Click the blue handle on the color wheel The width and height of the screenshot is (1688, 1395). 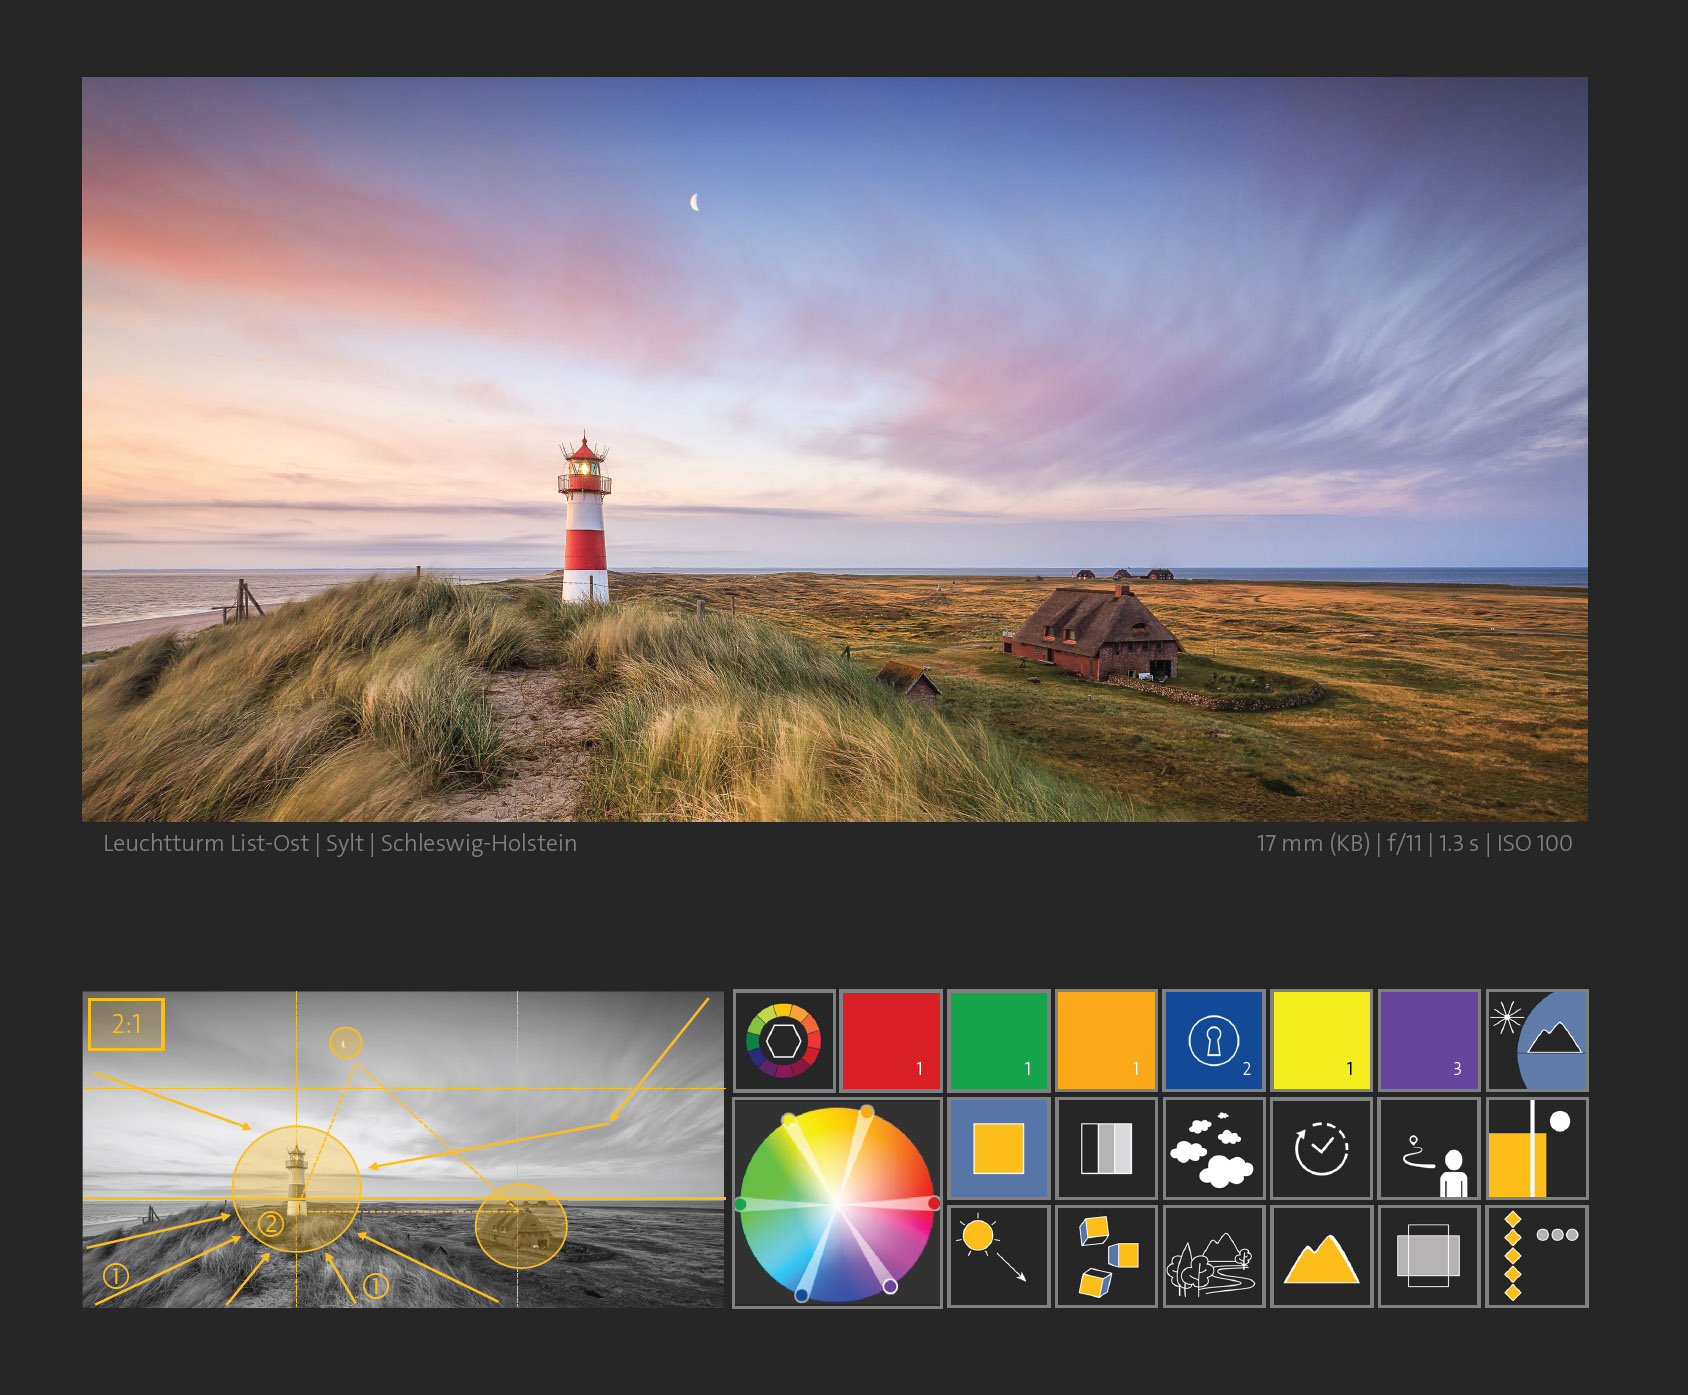pyautogui.click(x=802, y=1295)
